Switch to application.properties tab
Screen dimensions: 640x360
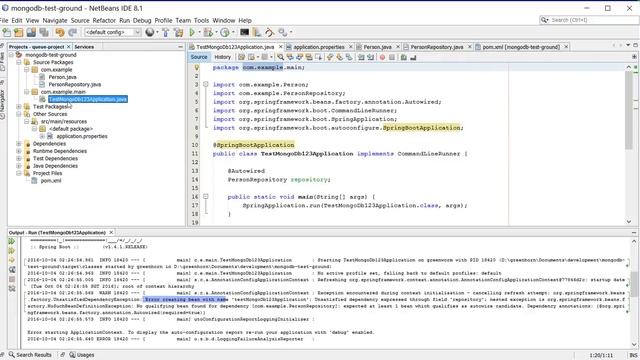tap(318, 47)
